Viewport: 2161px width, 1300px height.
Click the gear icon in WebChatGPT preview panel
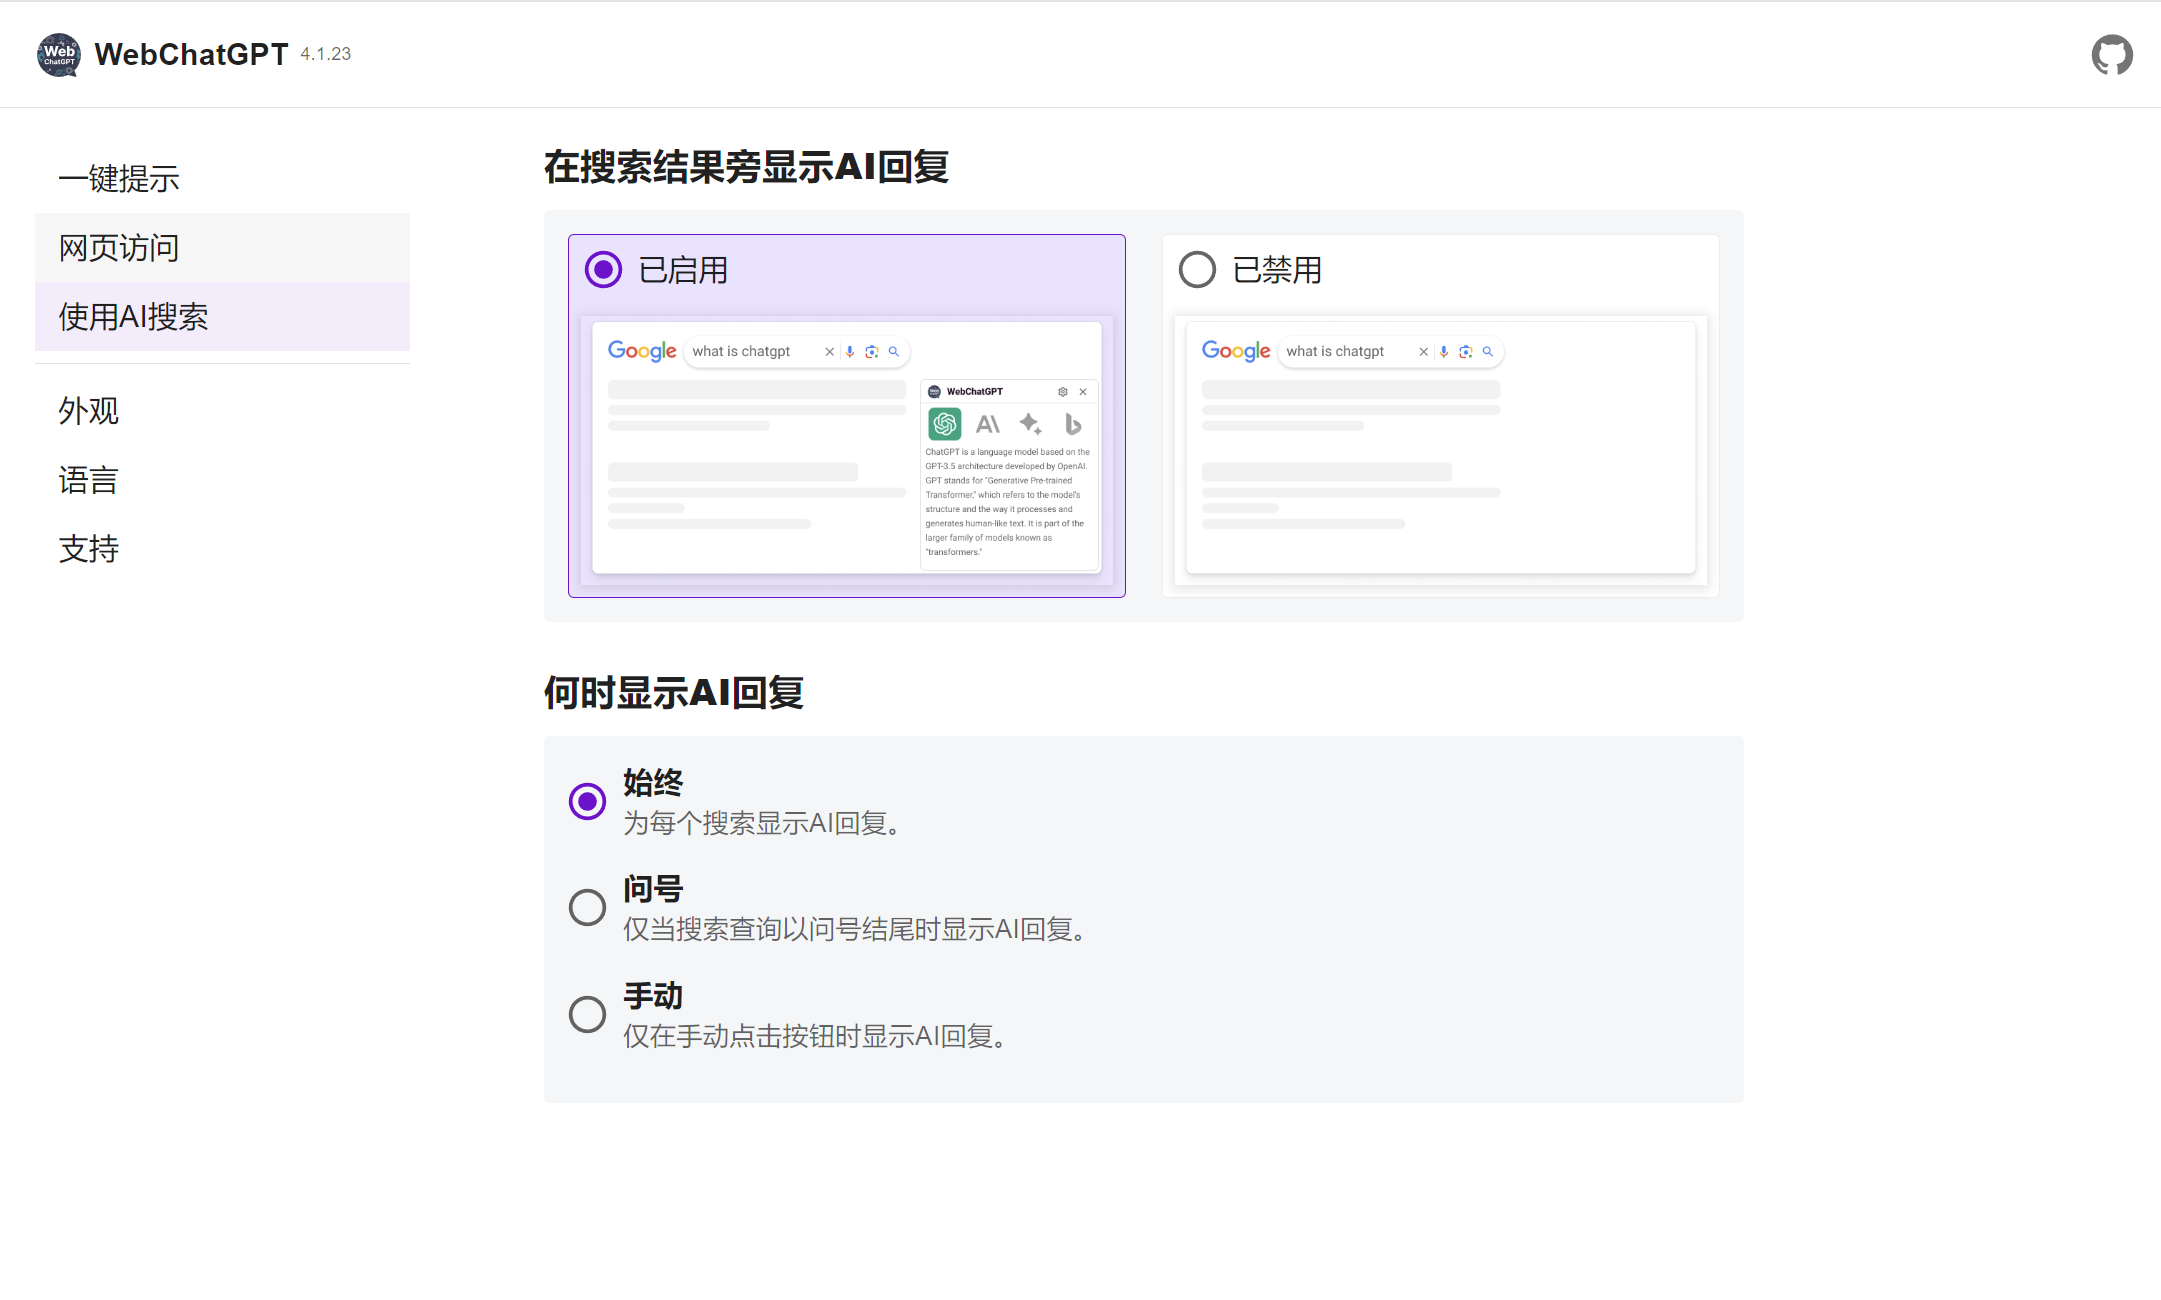click(x=1063, y=392)
